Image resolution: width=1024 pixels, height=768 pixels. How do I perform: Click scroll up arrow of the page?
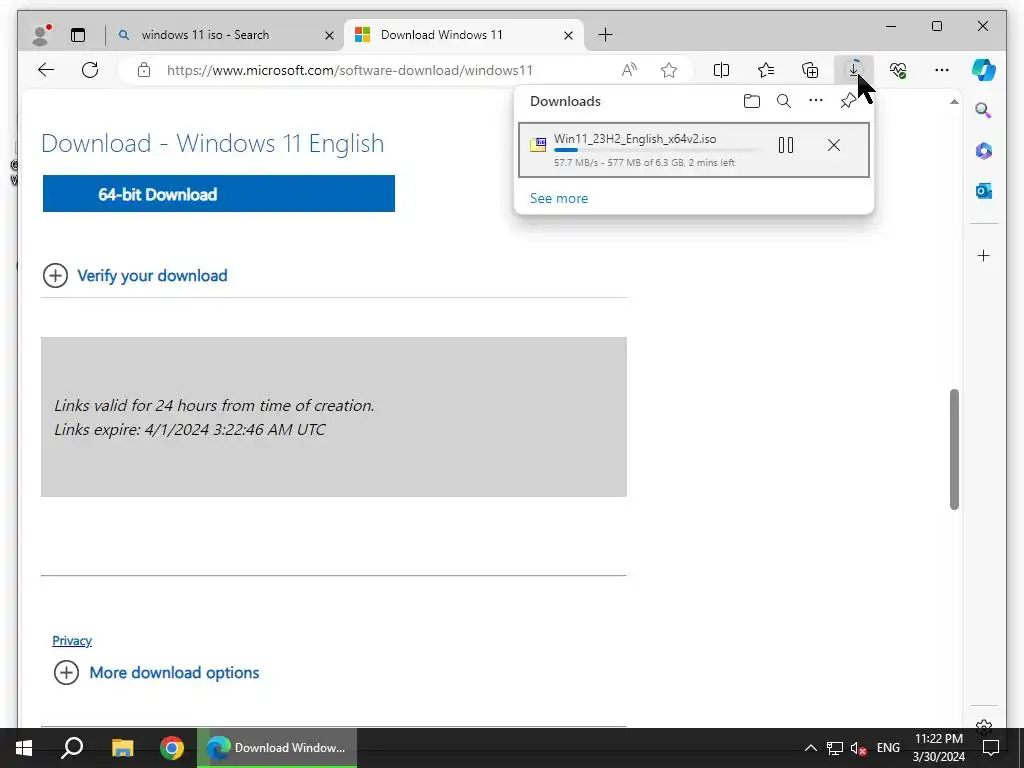pos(954,102)
